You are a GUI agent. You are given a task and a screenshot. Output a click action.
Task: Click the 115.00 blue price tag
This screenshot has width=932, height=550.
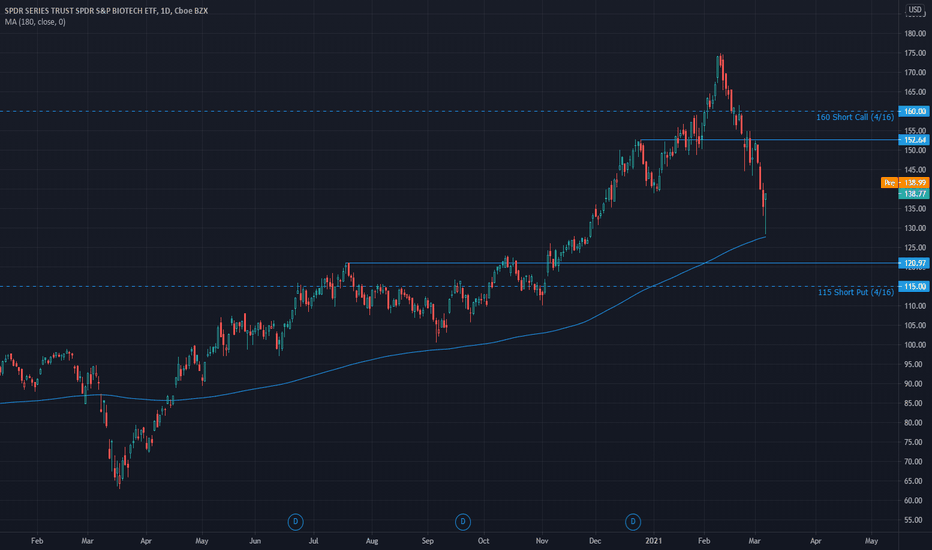pos(914,286)
